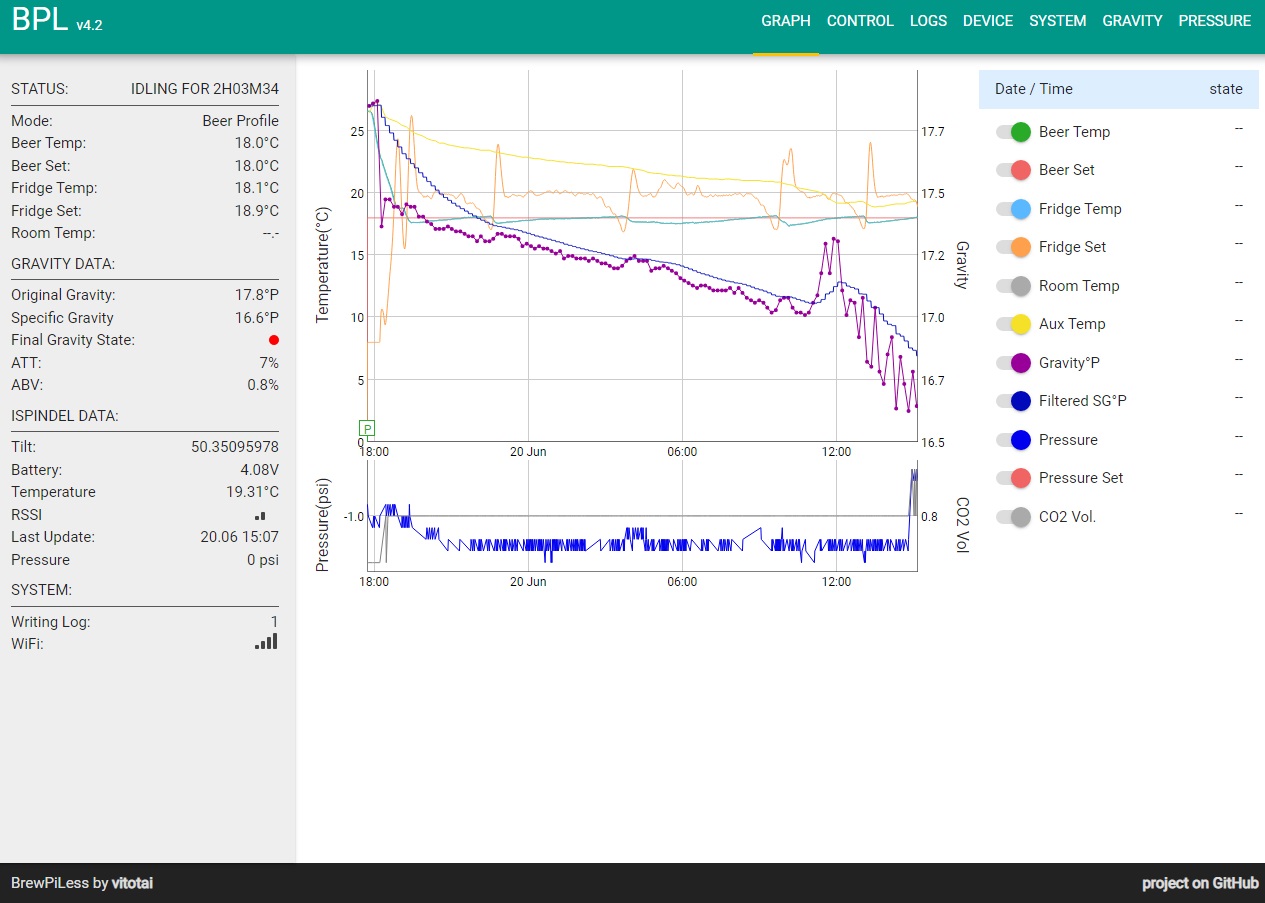Toggle the Aux Temp series switch
Image resolution: width=1265 pixels, height=903 pixels.
1013,324
